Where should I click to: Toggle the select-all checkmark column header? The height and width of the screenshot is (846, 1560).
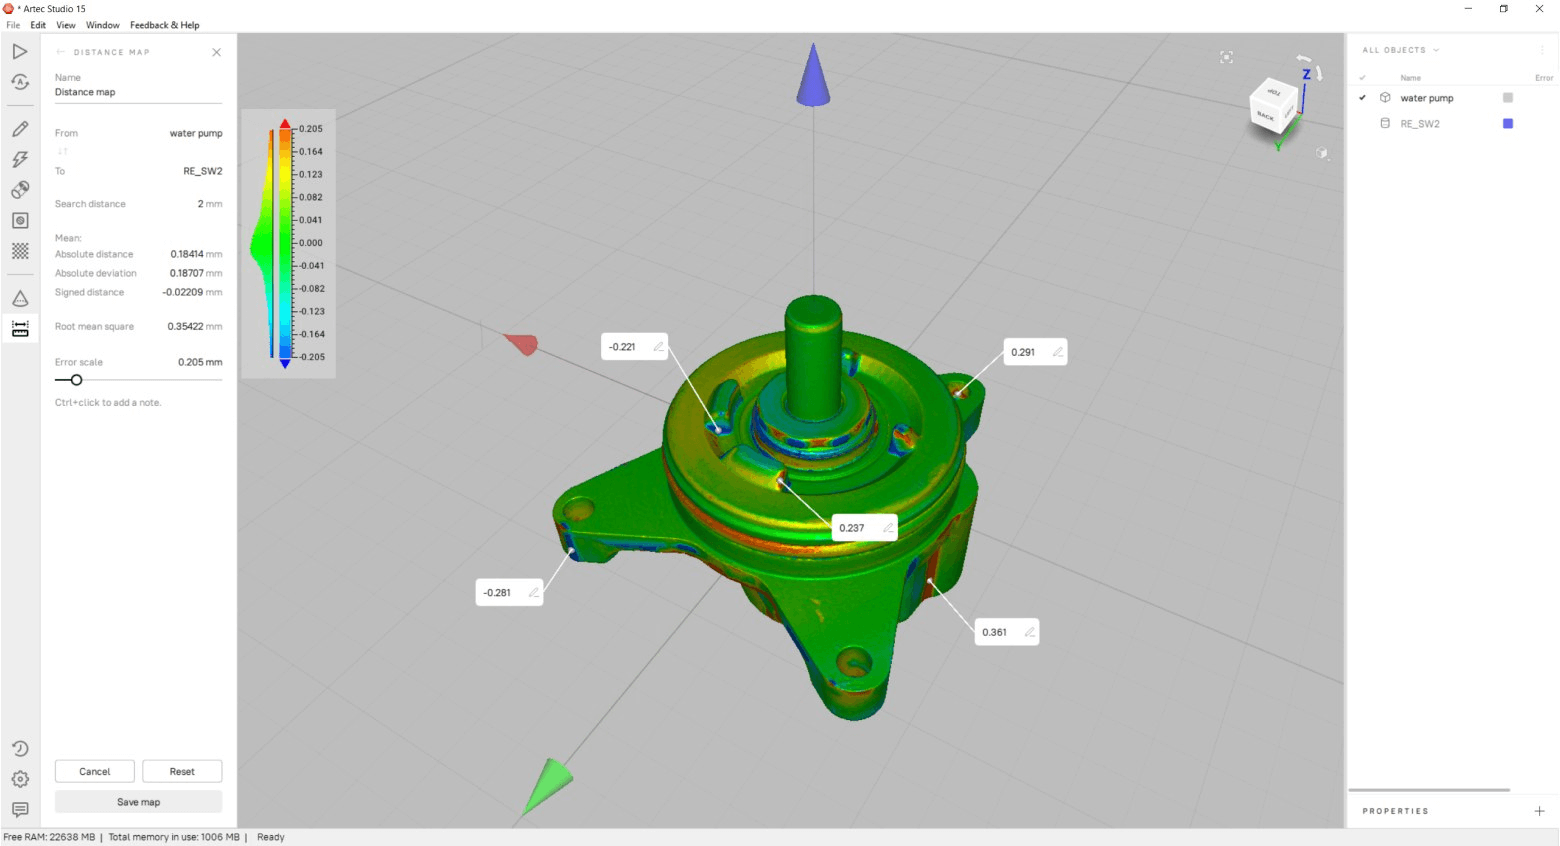pyautogui.click(x=1363, y=77)
